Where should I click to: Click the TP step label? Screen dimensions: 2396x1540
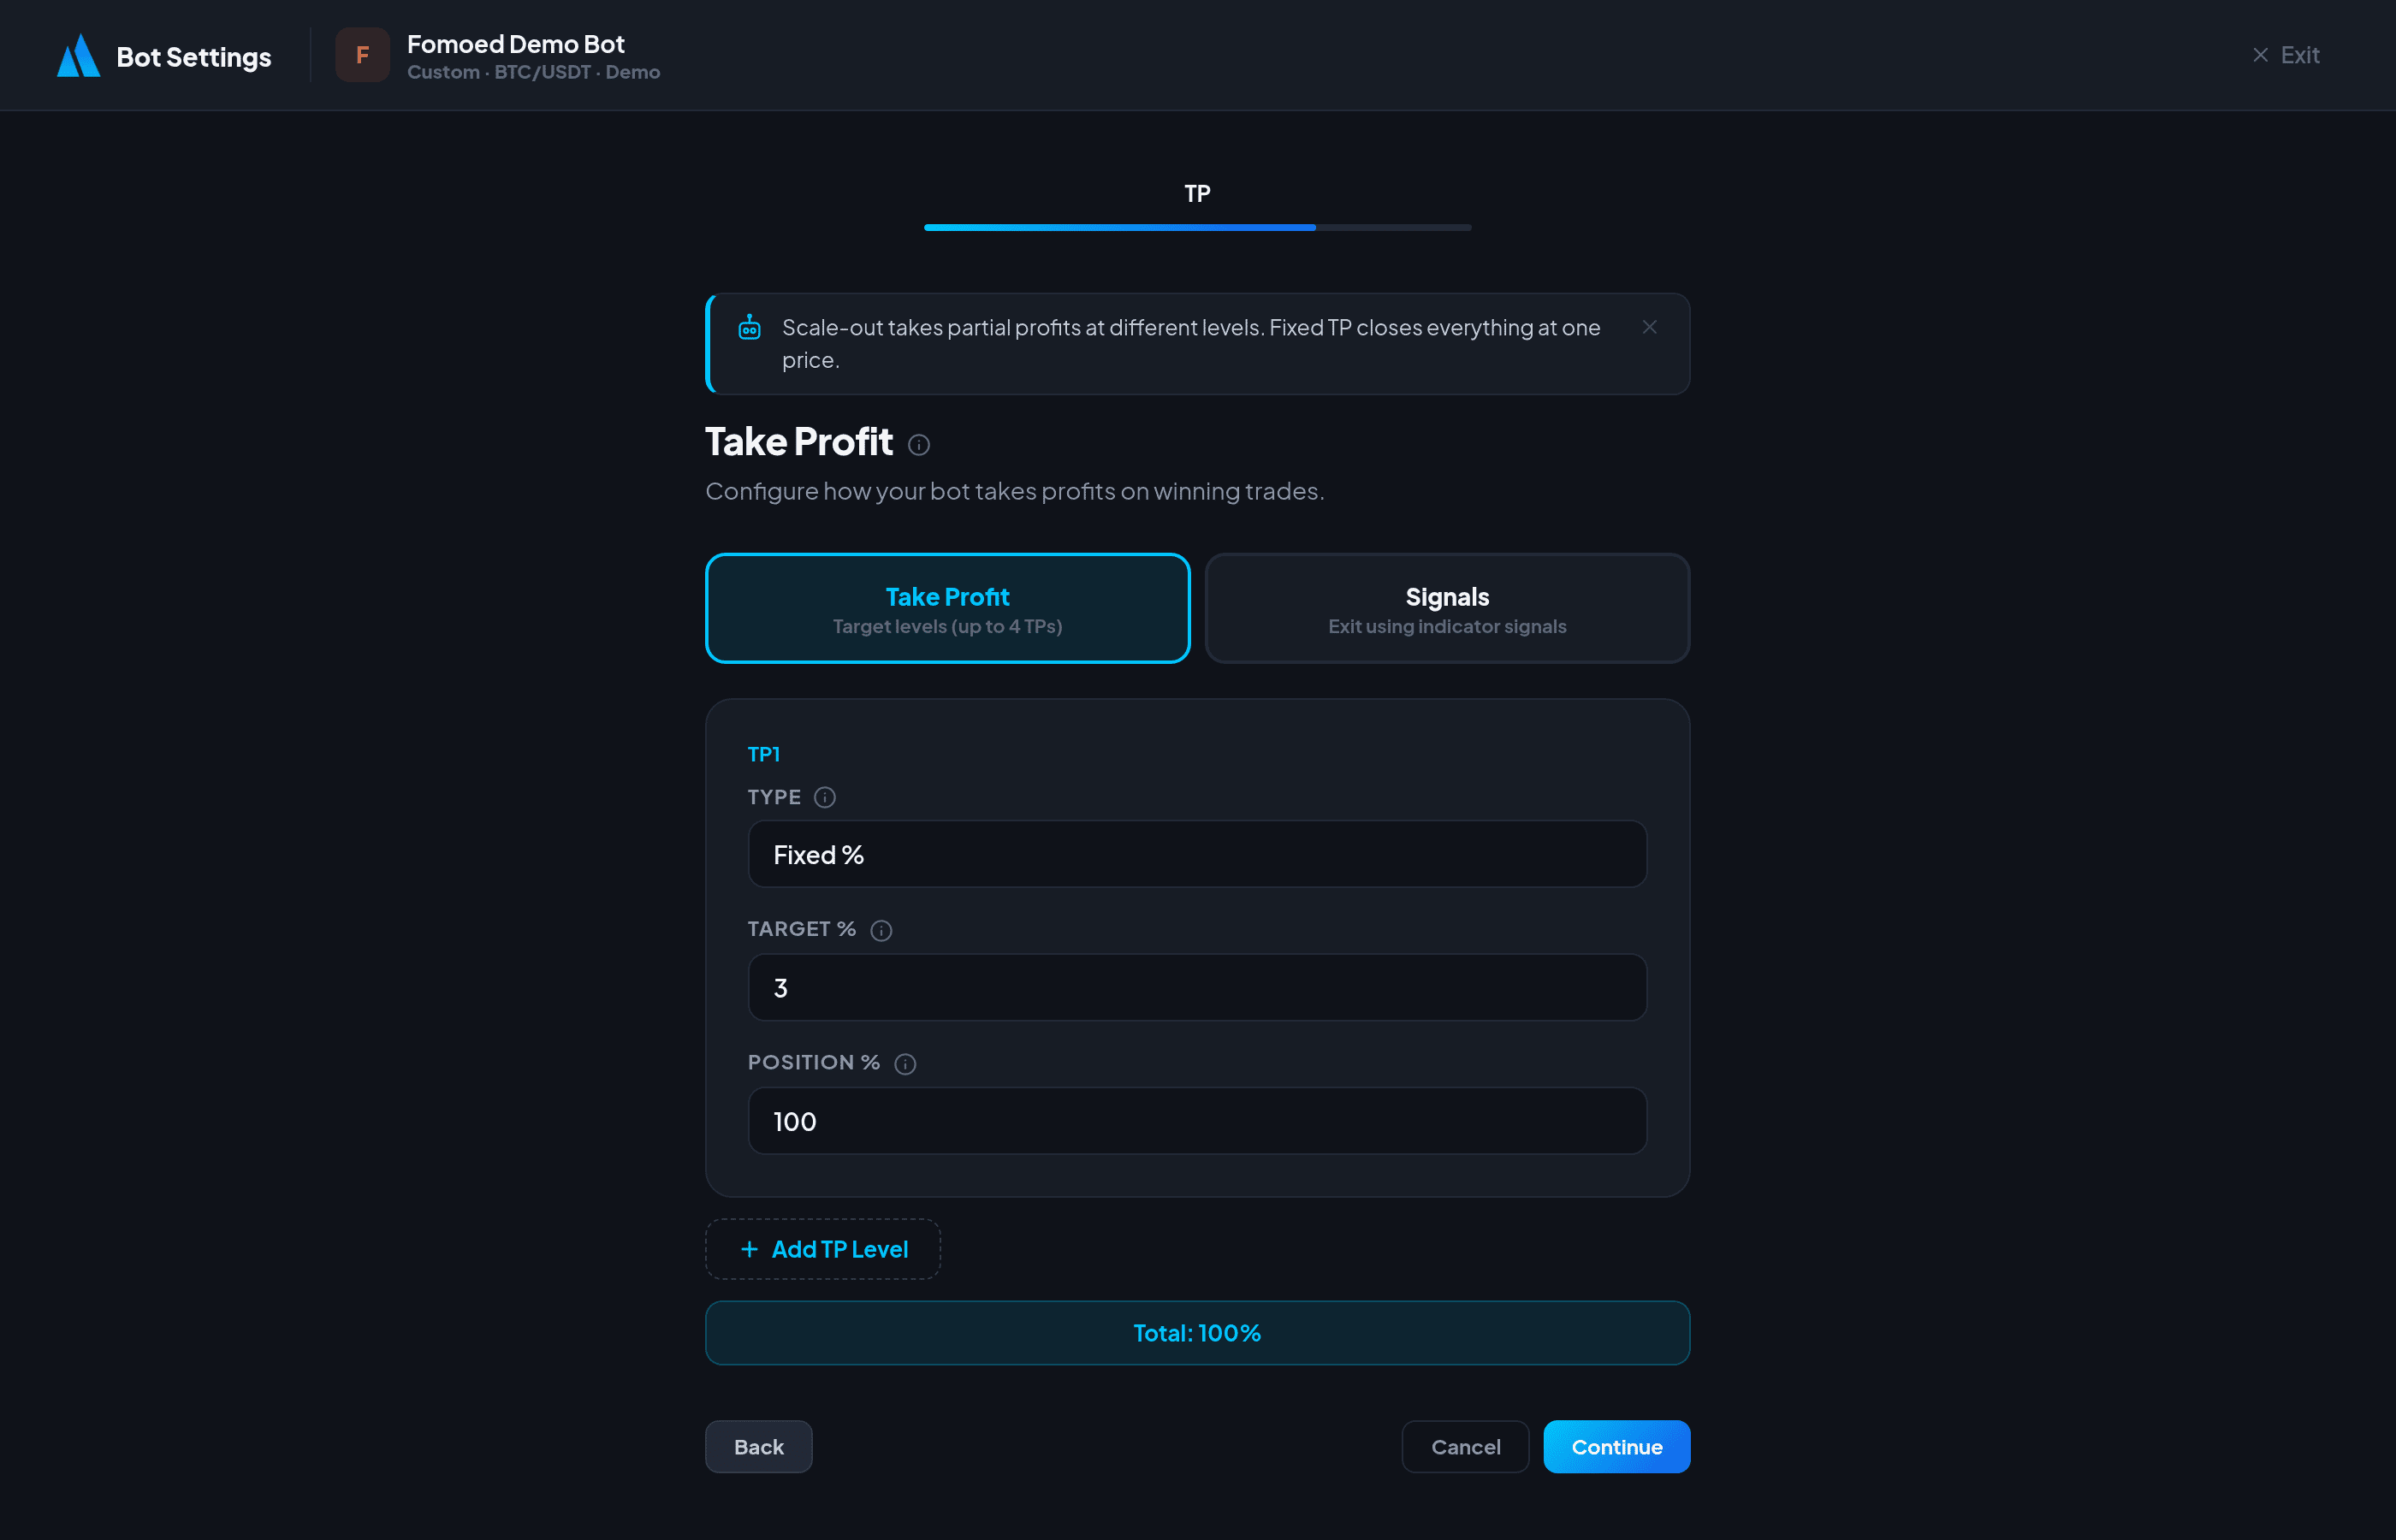[x=1197, y=193]
